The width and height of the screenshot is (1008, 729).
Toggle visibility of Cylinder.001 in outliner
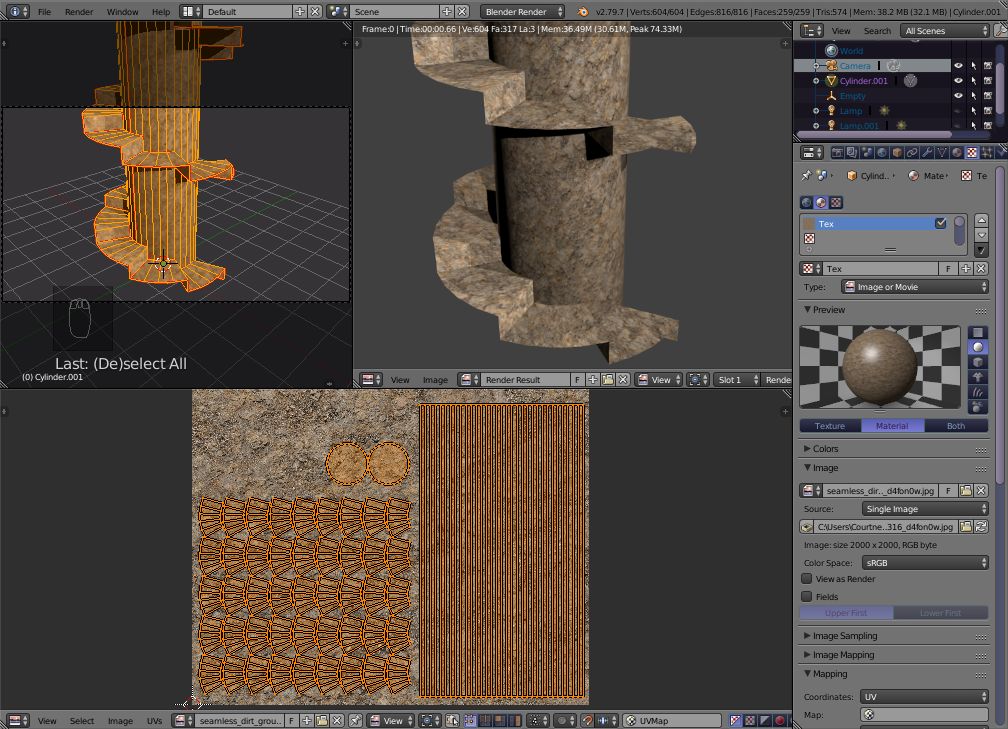pos(958,81)
